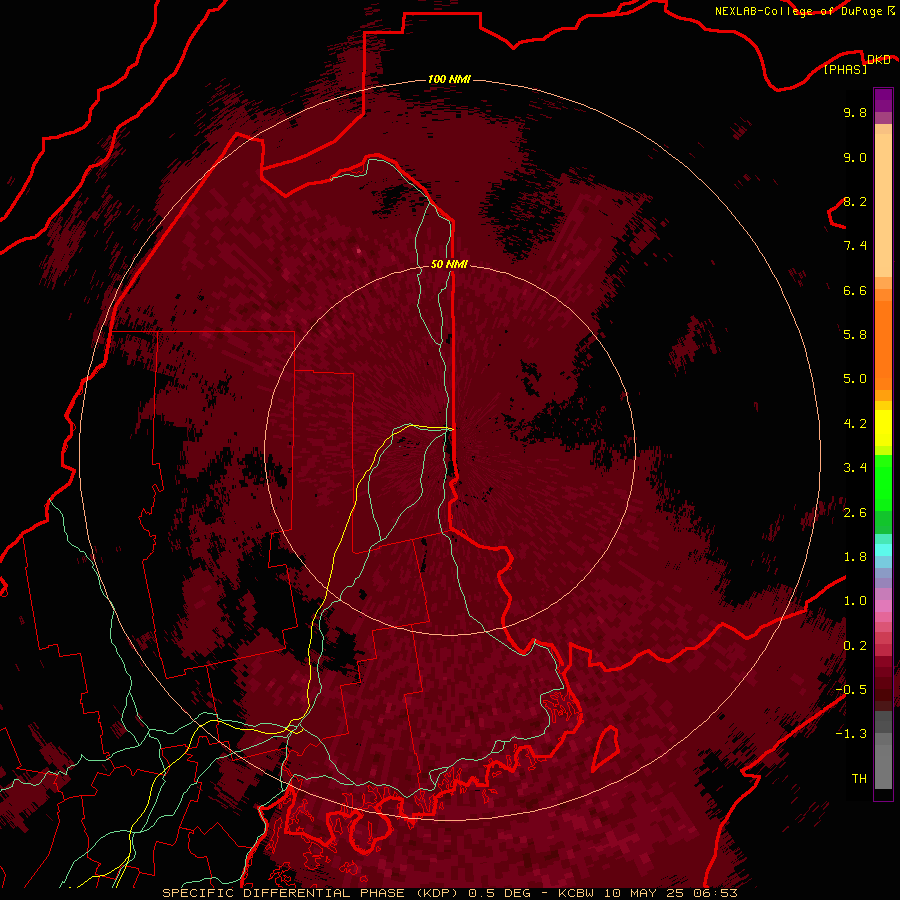Click the "DKD" product code label

pos(878,60)
